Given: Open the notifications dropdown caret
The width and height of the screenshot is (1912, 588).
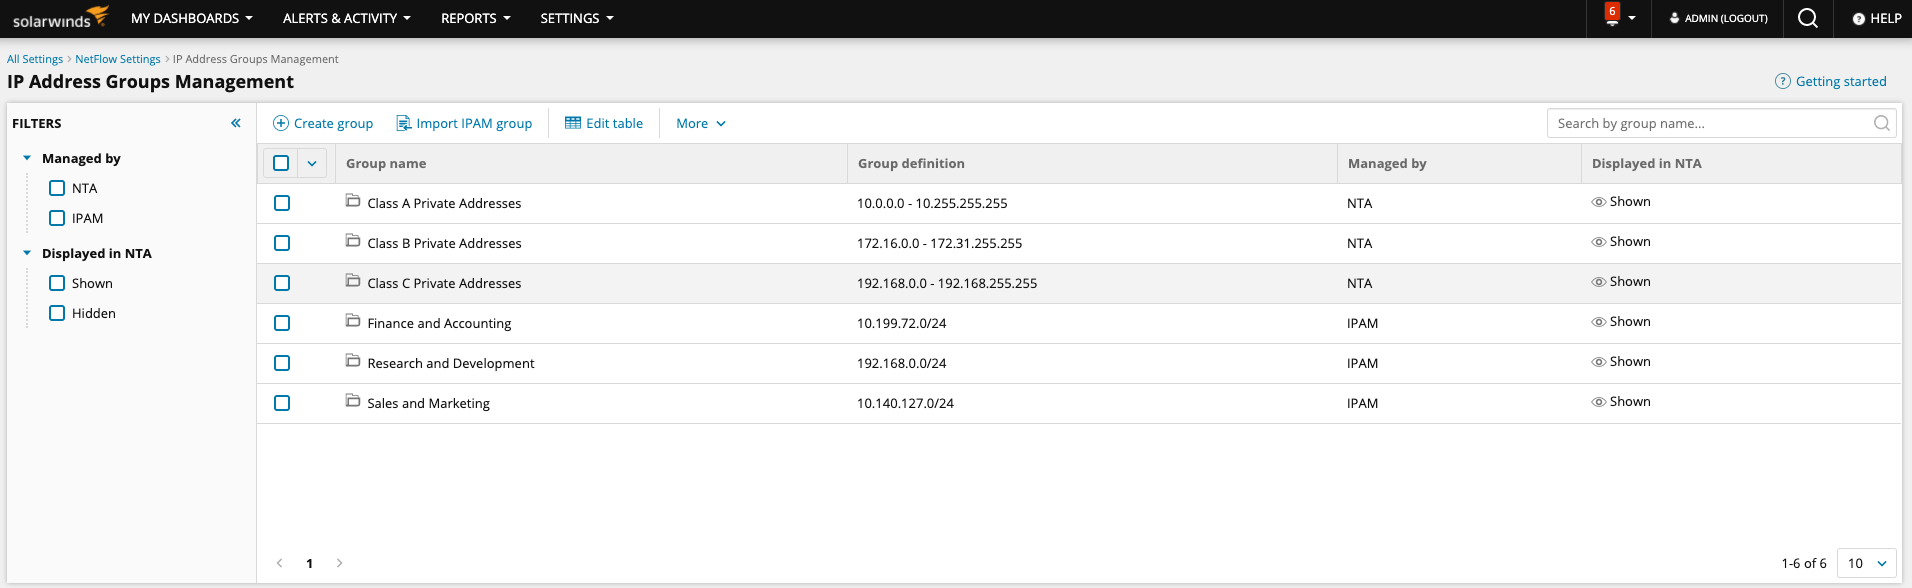Looking at the screenshot, I should [1632, 18].
